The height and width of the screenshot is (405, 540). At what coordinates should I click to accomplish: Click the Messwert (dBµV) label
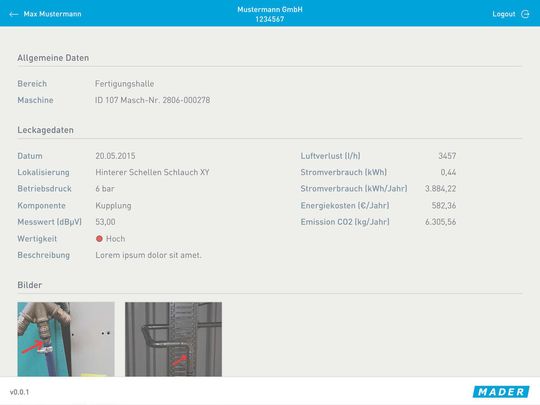[x=50, y=222]
